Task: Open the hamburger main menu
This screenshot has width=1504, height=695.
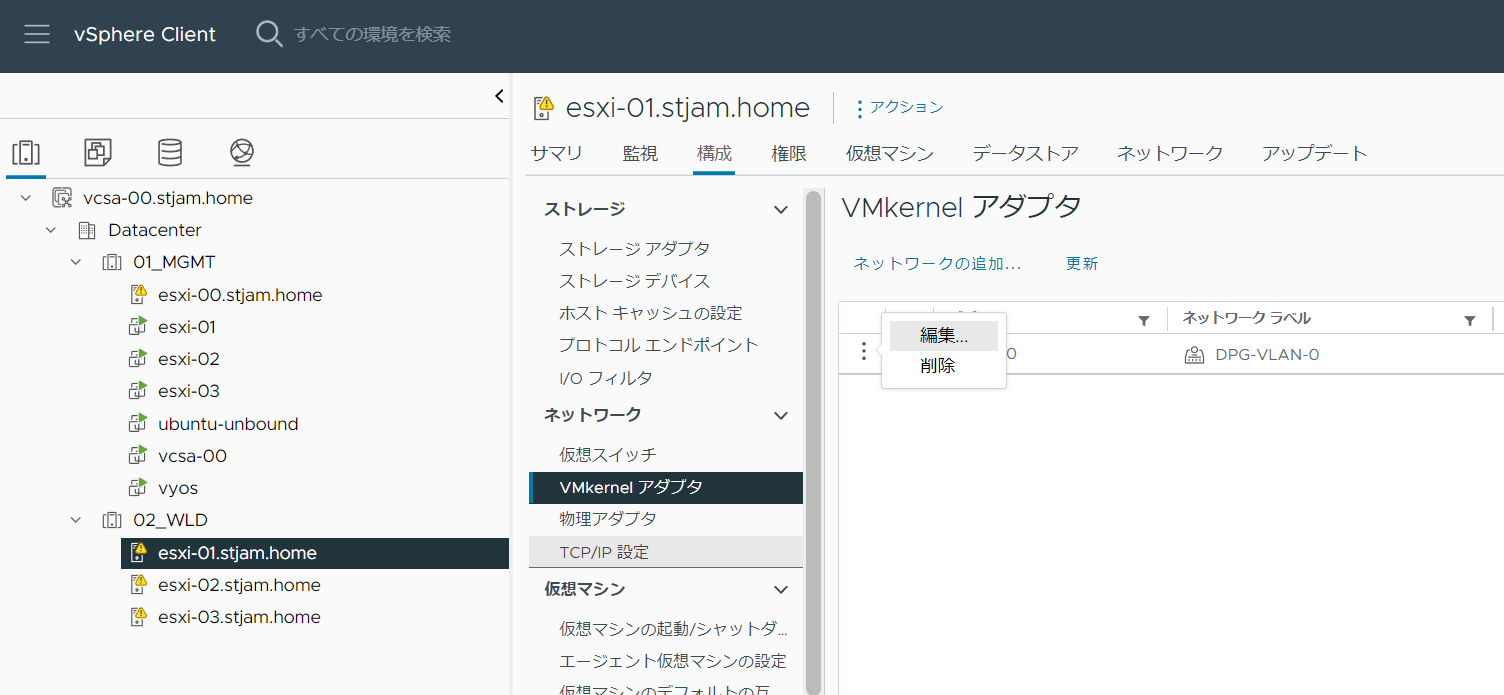Action: 37,34
